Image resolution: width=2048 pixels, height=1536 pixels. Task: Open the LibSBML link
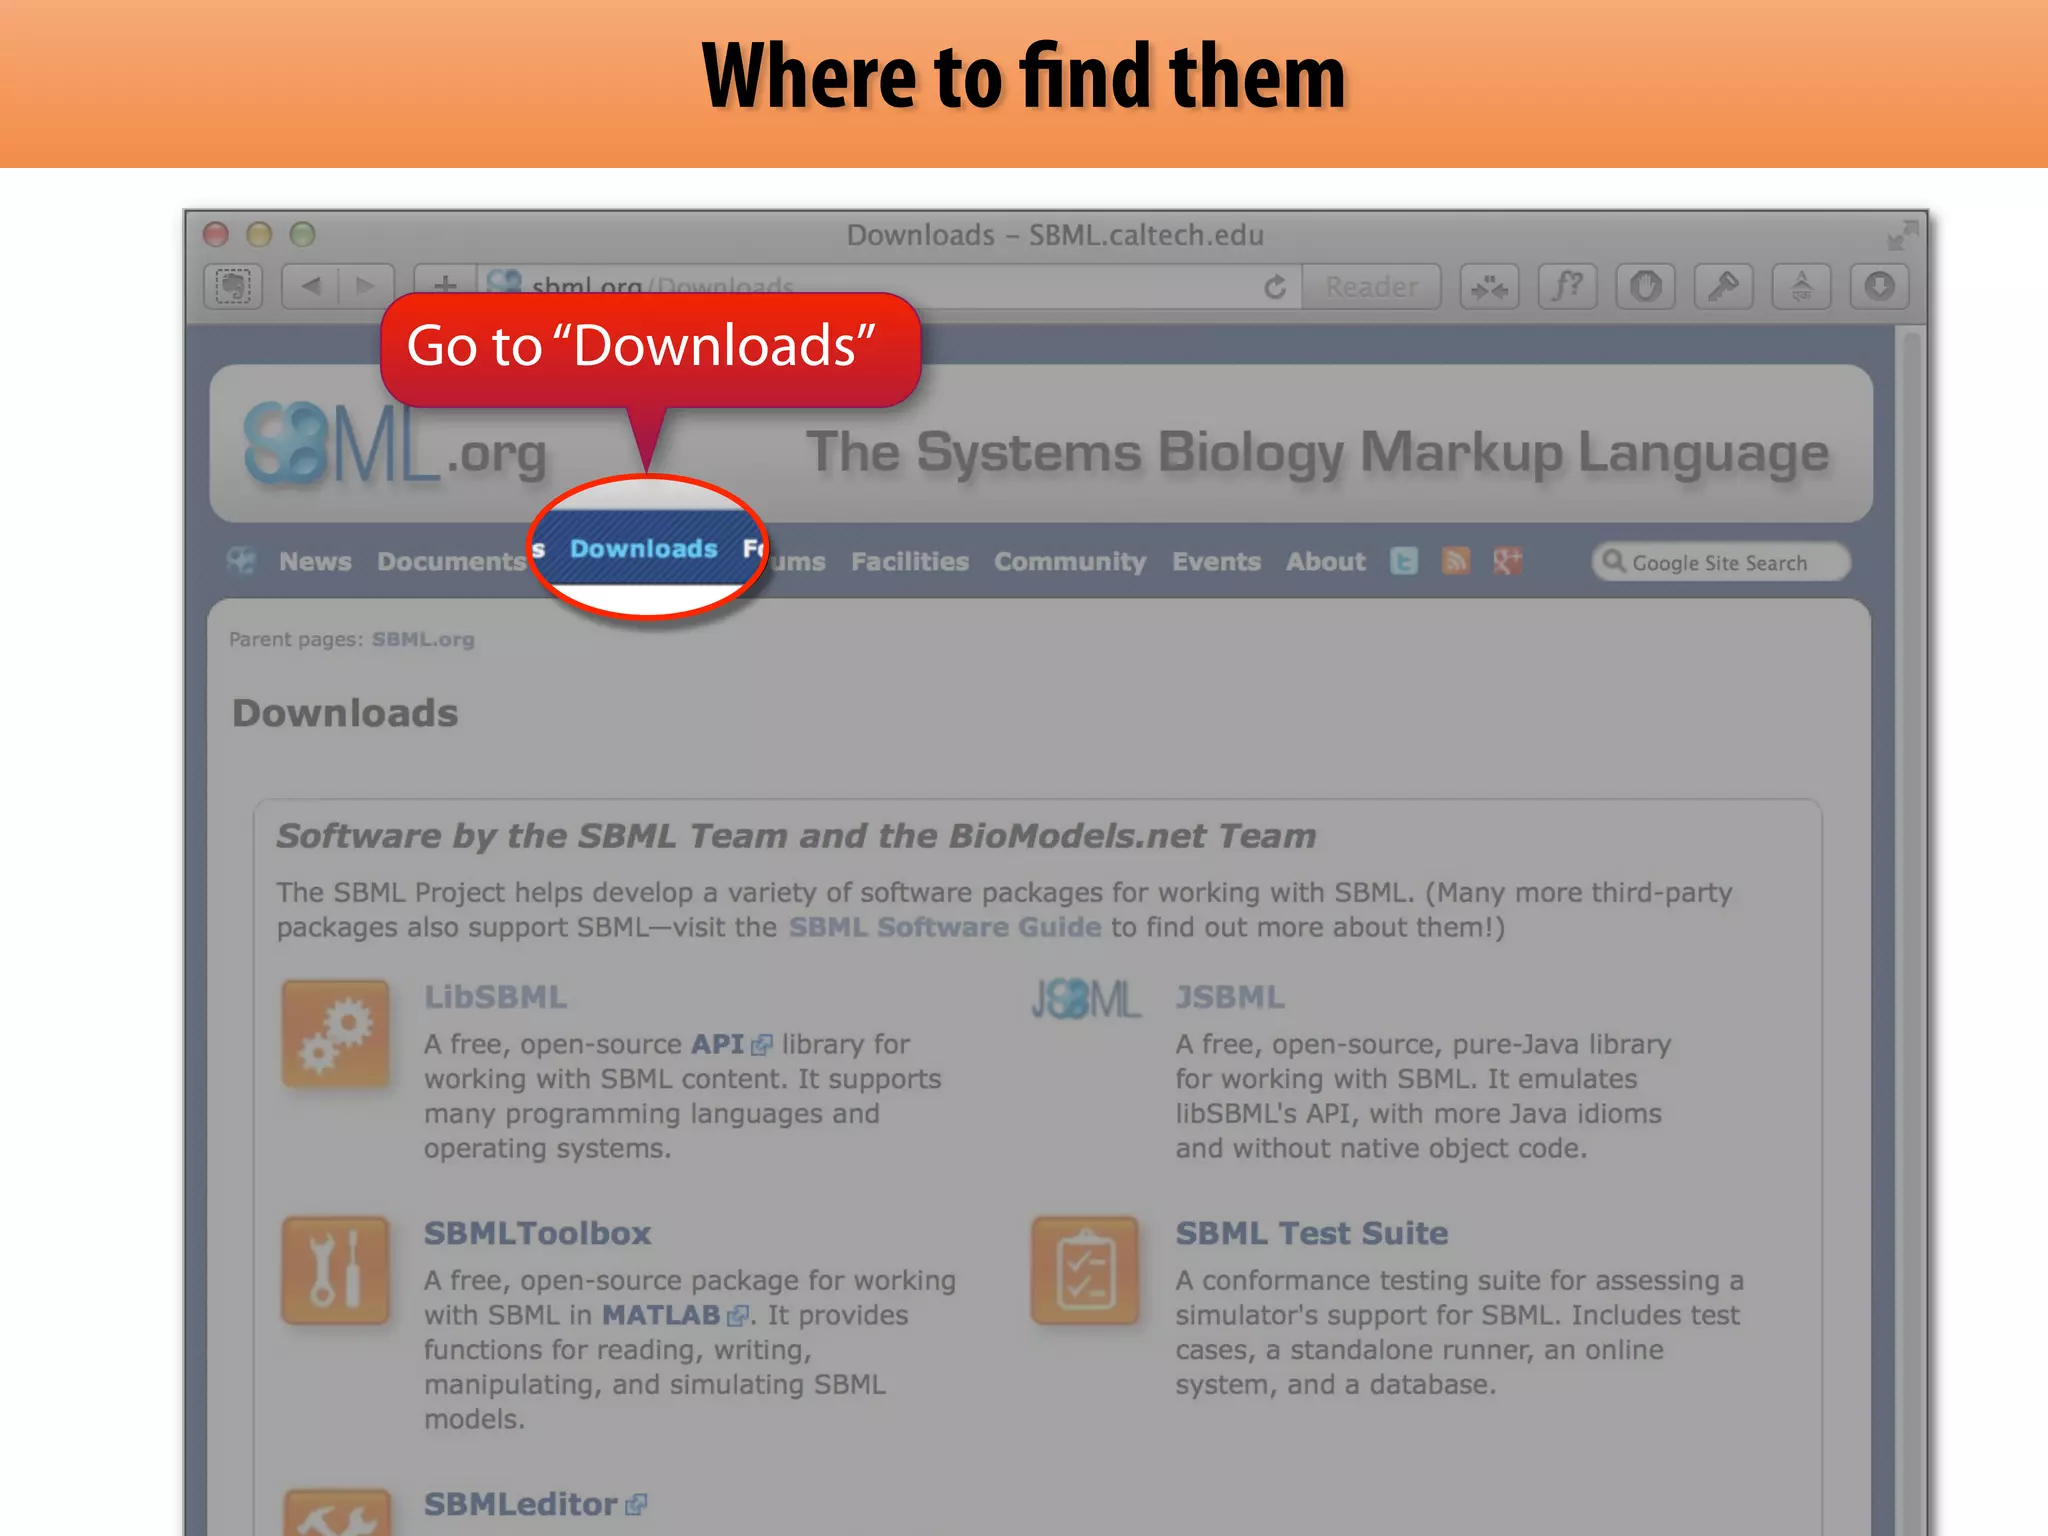click(495, 997)
